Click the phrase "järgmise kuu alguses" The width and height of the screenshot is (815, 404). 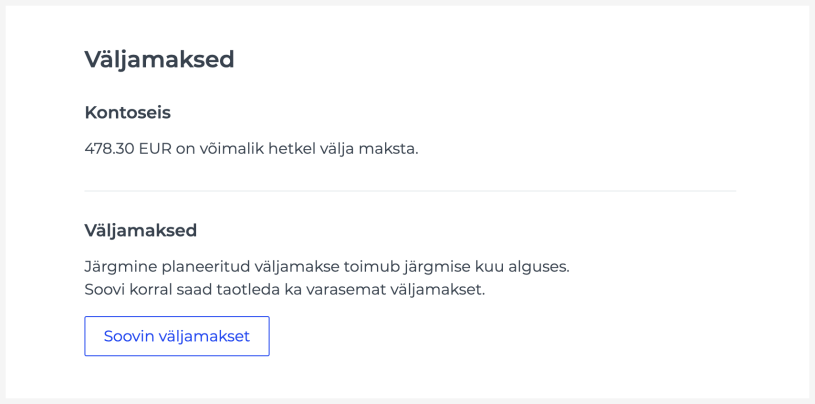486,266
